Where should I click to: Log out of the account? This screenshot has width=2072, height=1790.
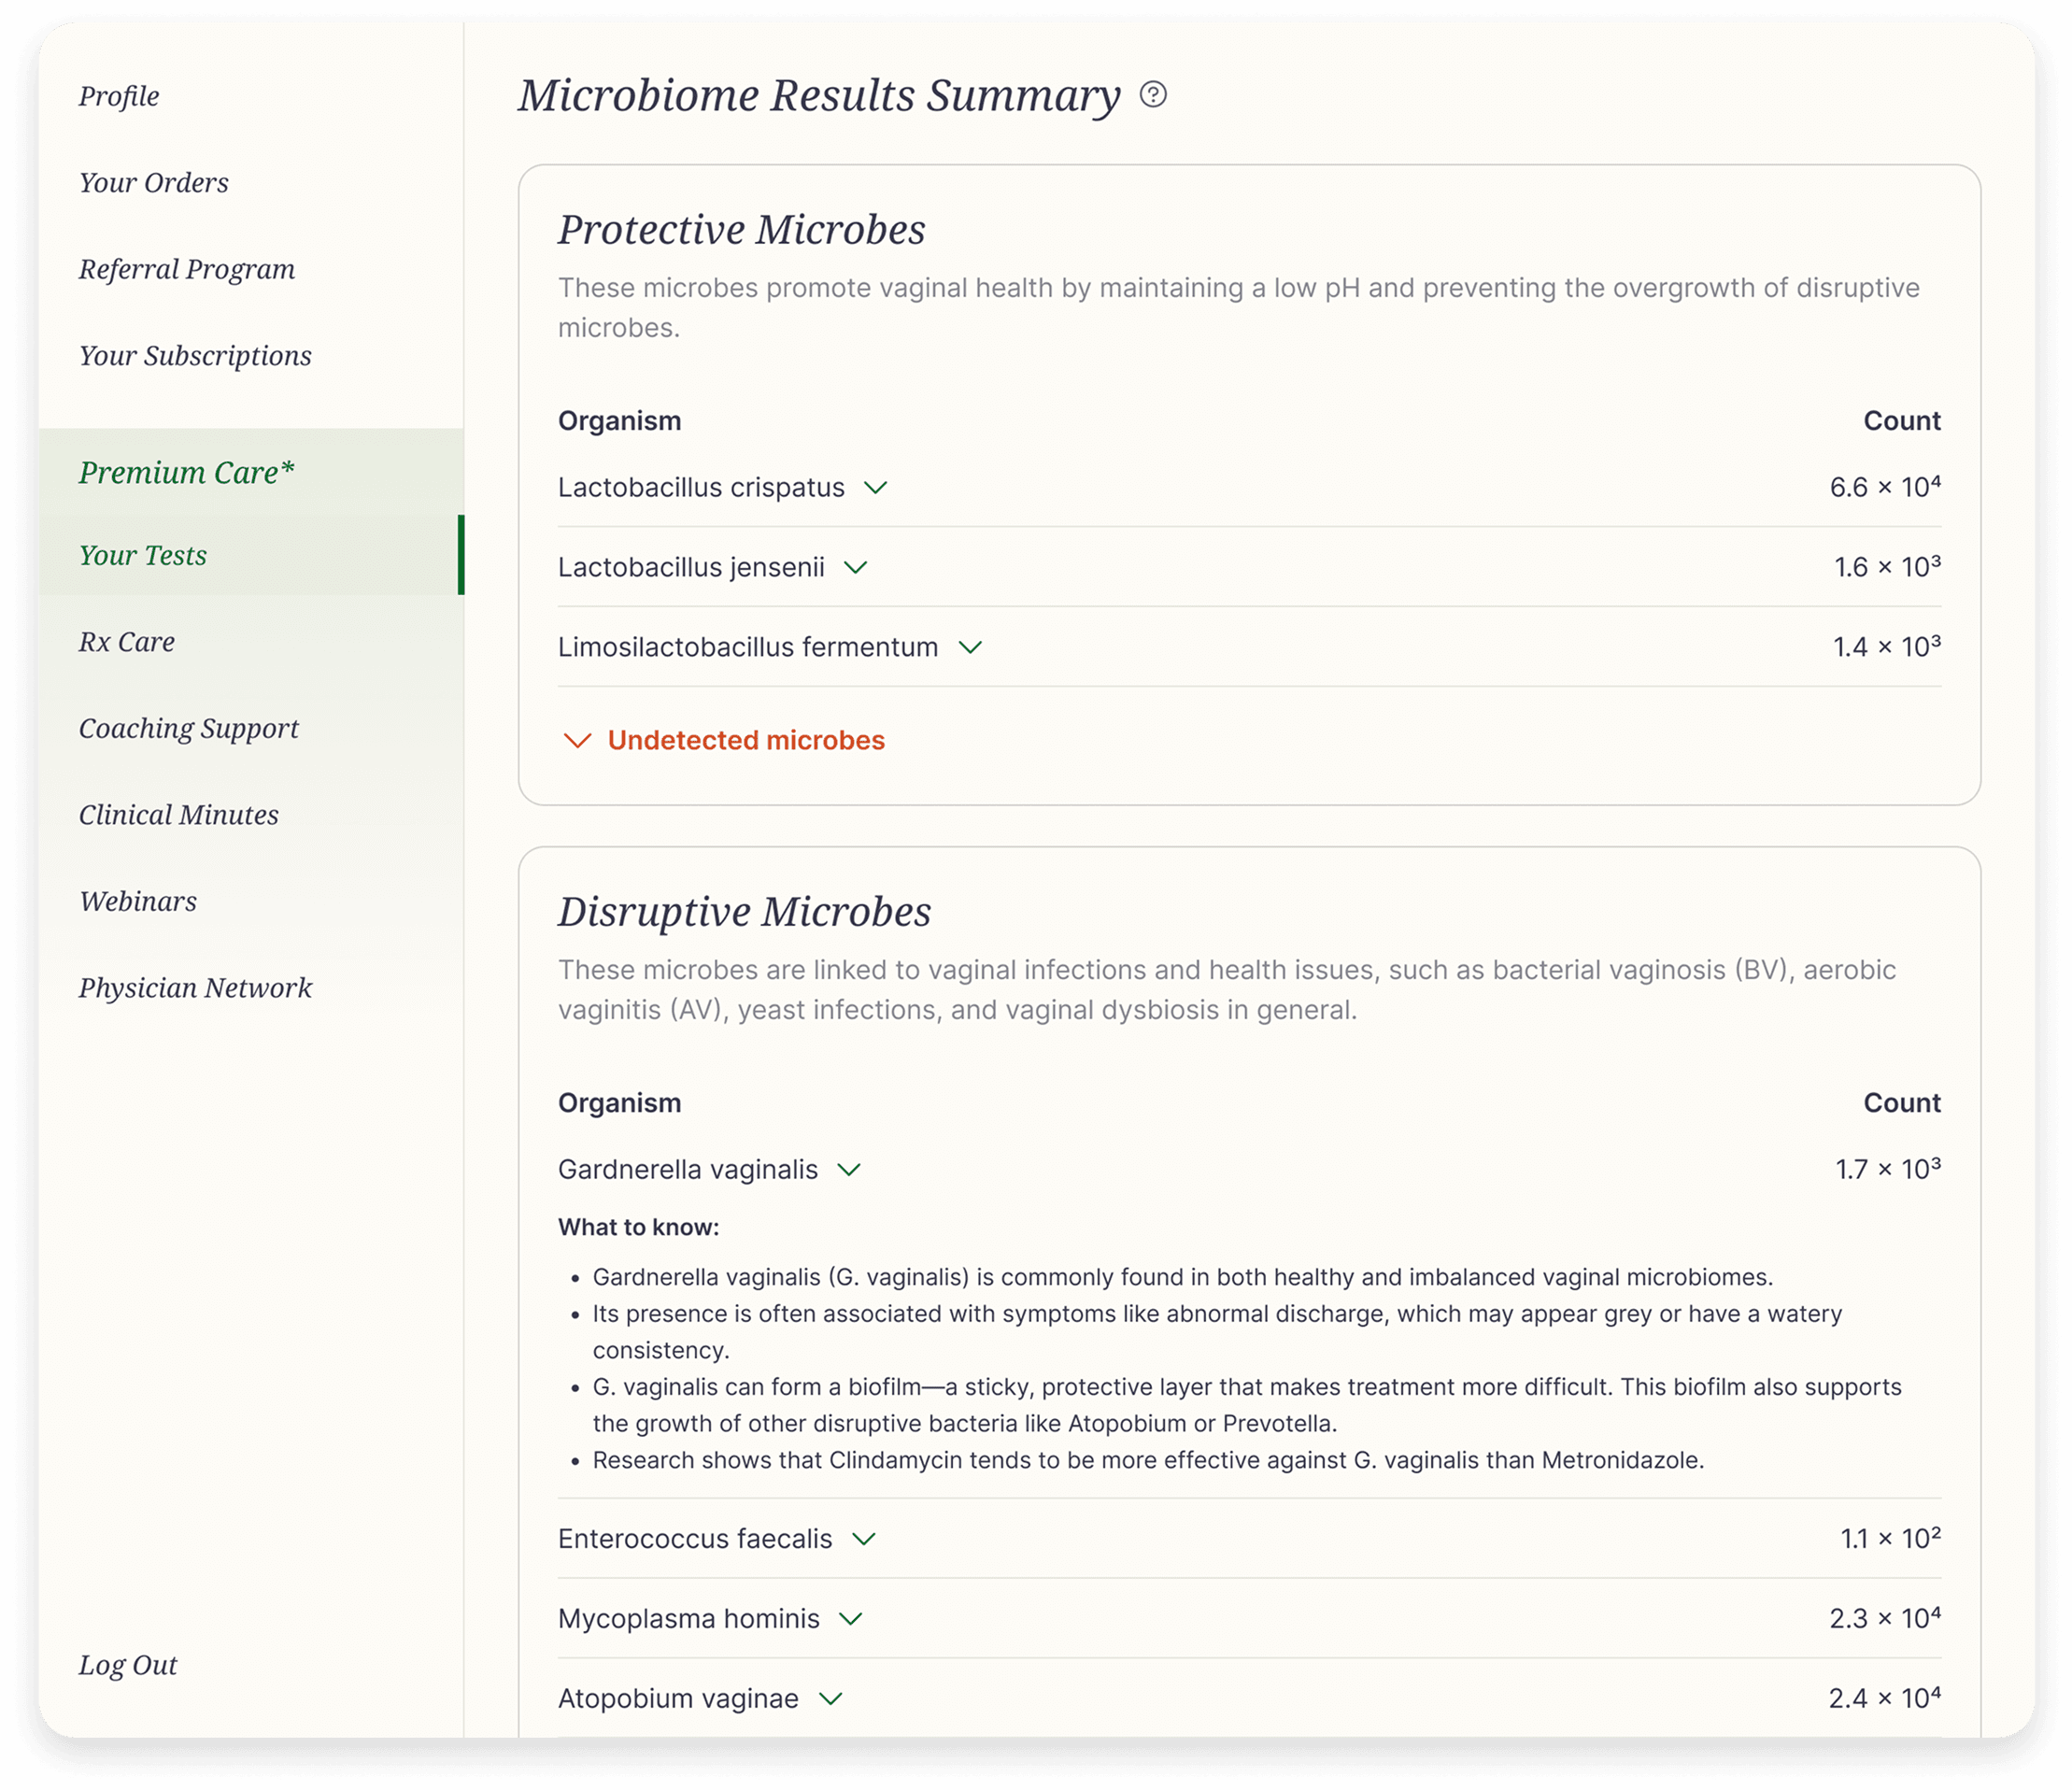pos(128,1664)
